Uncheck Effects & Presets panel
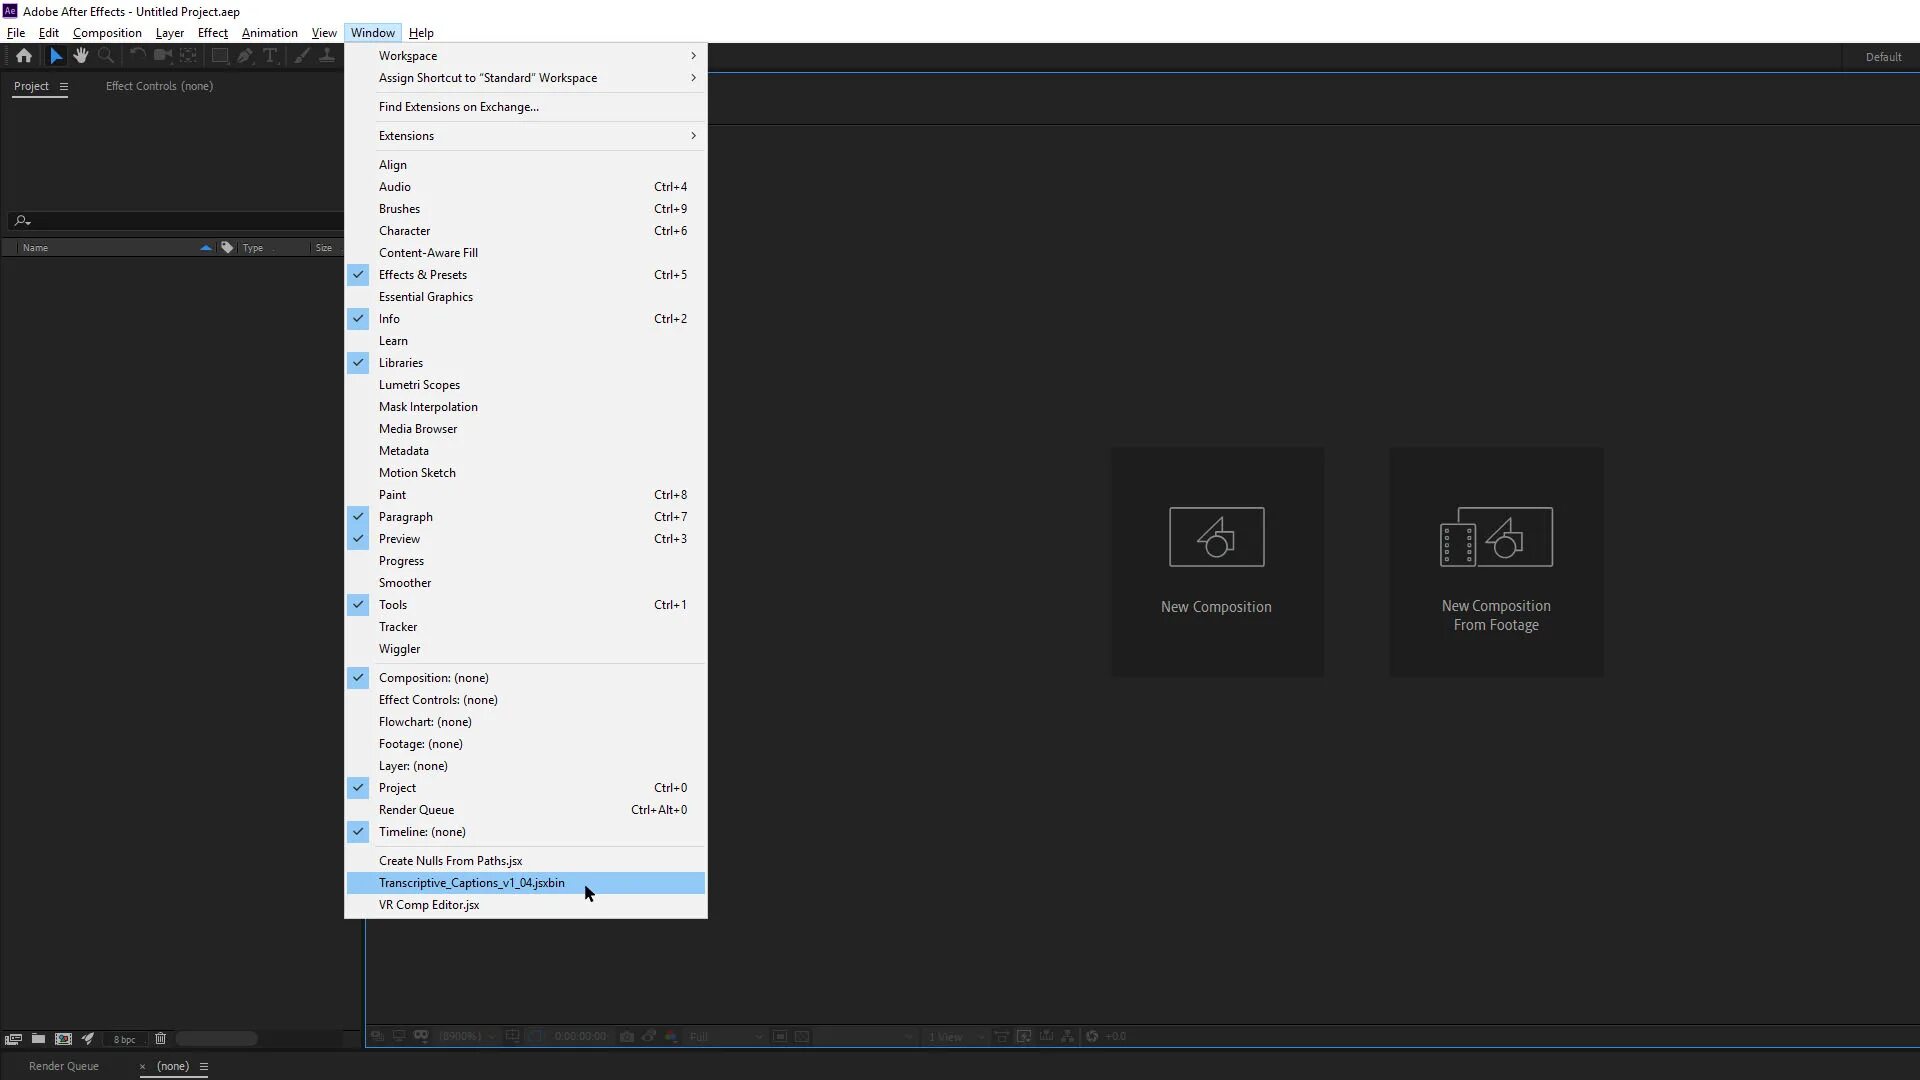Image resolution: width=1920 pixels, height=1080 pixels. [x=423, y=275]
